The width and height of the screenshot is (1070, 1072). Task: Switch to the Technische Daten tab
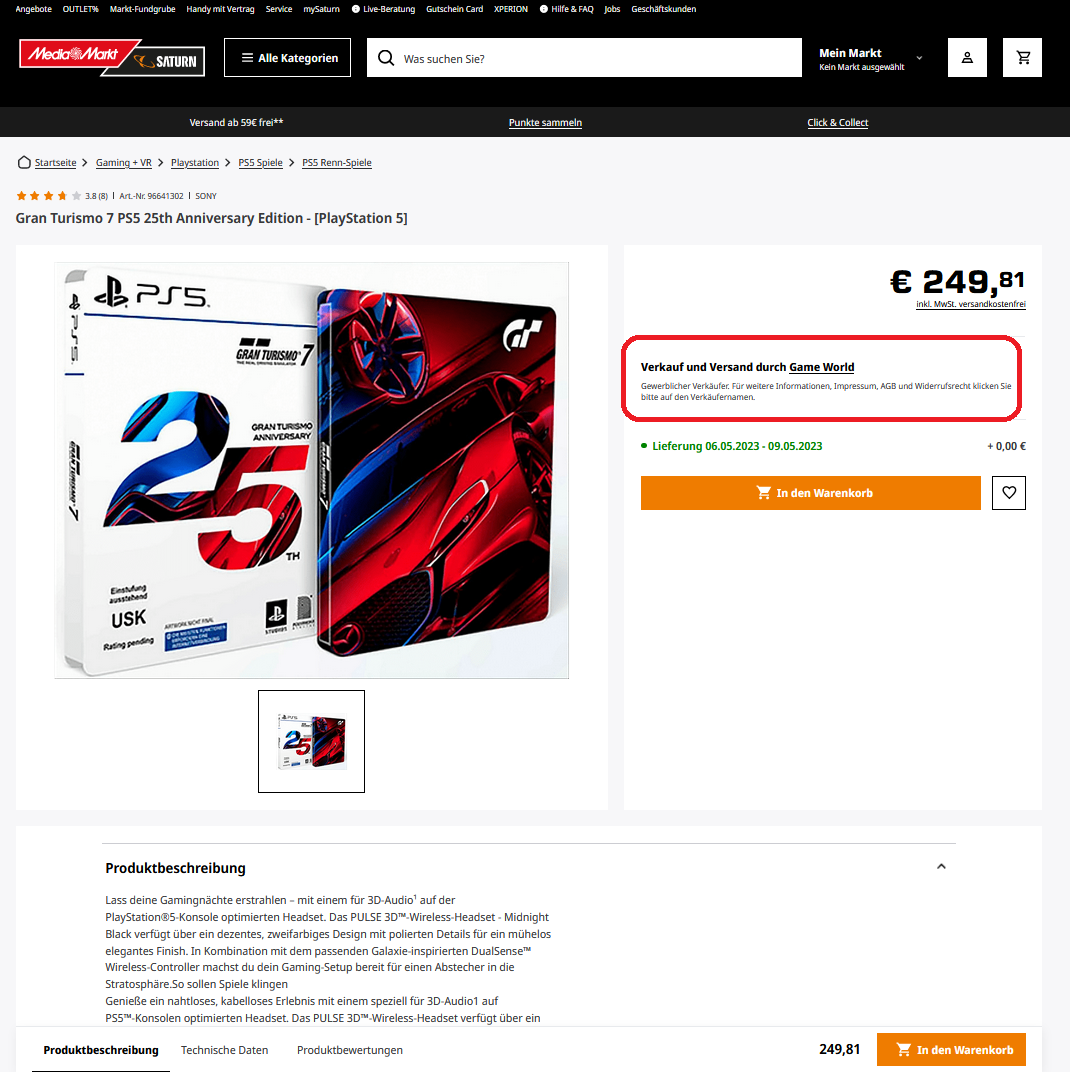click(224, 1049)
